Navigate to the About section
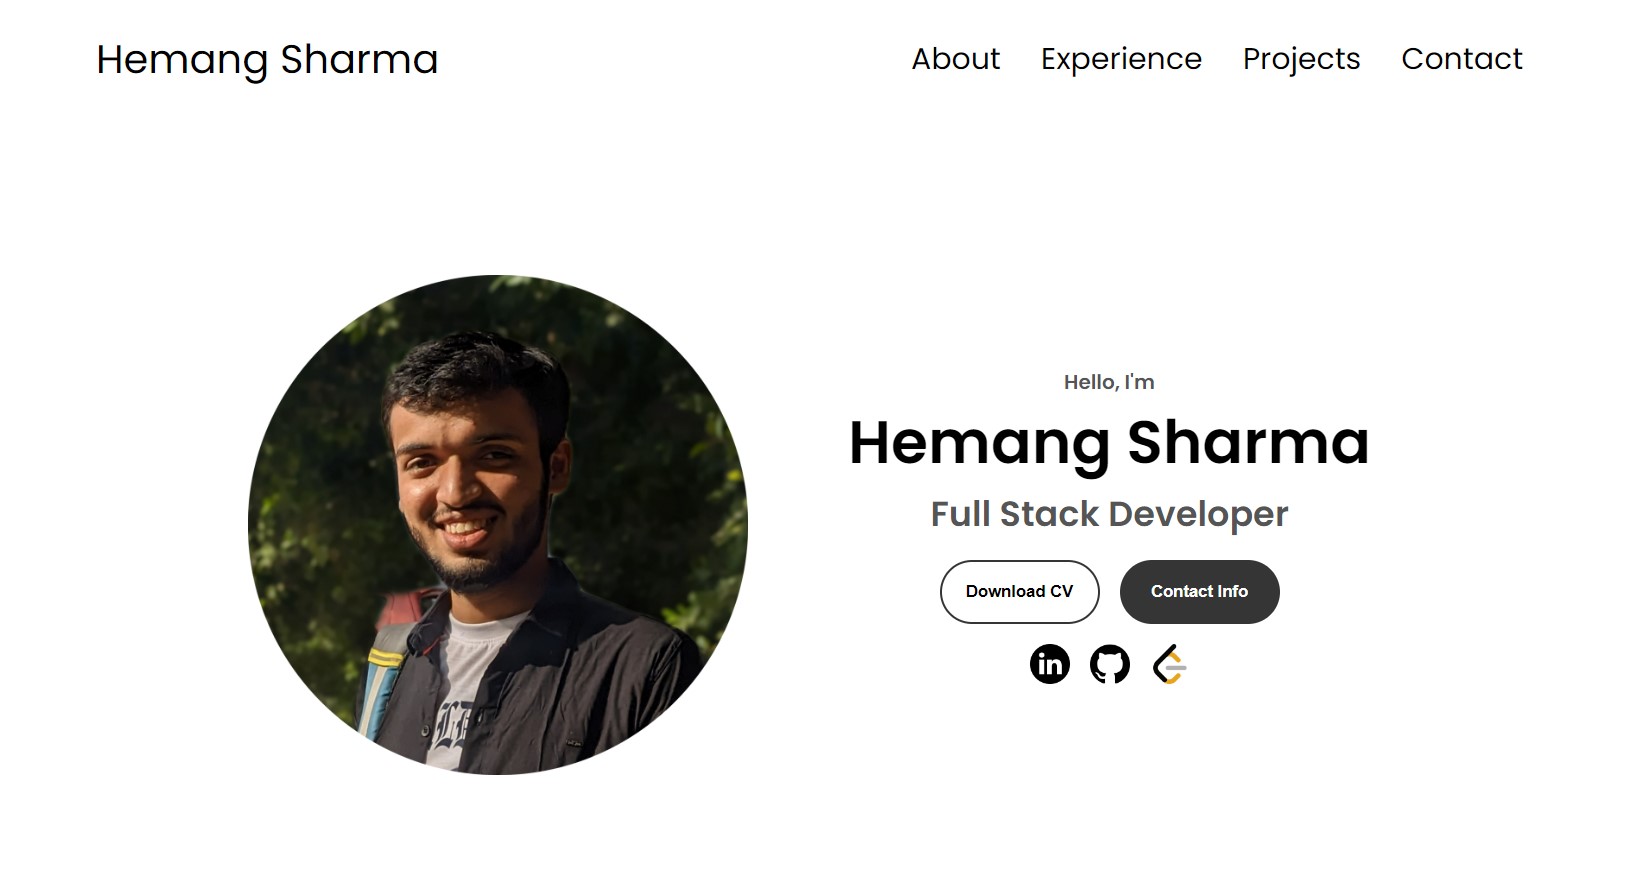The image size is (1643, 886). click(955, 59)
